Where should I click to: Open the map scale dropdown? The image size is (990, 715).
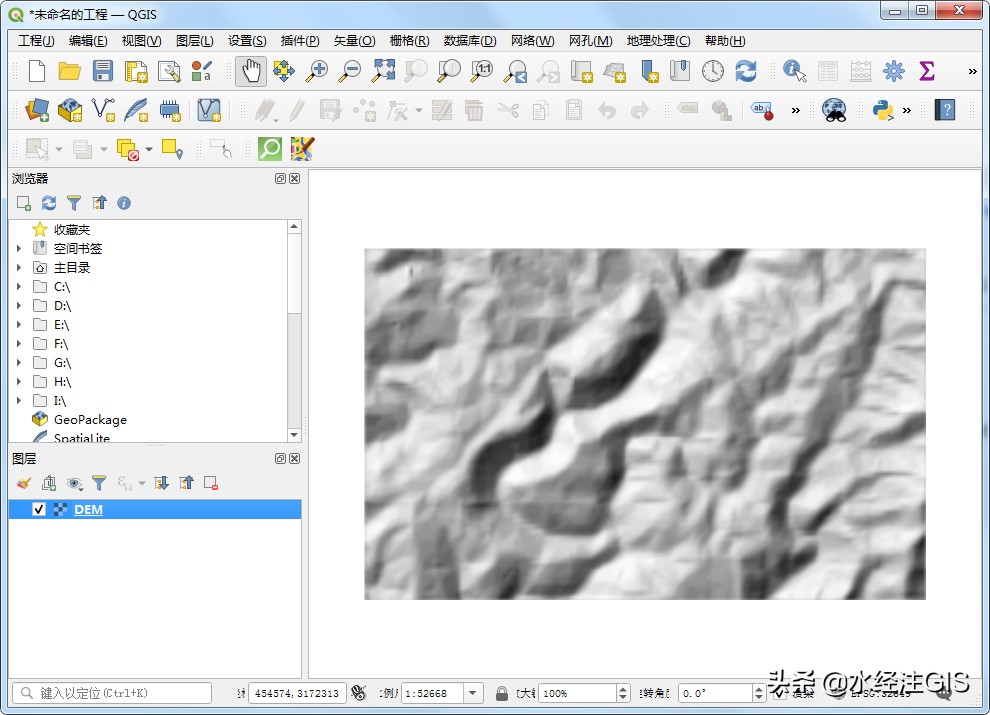(x=473, y=693)
